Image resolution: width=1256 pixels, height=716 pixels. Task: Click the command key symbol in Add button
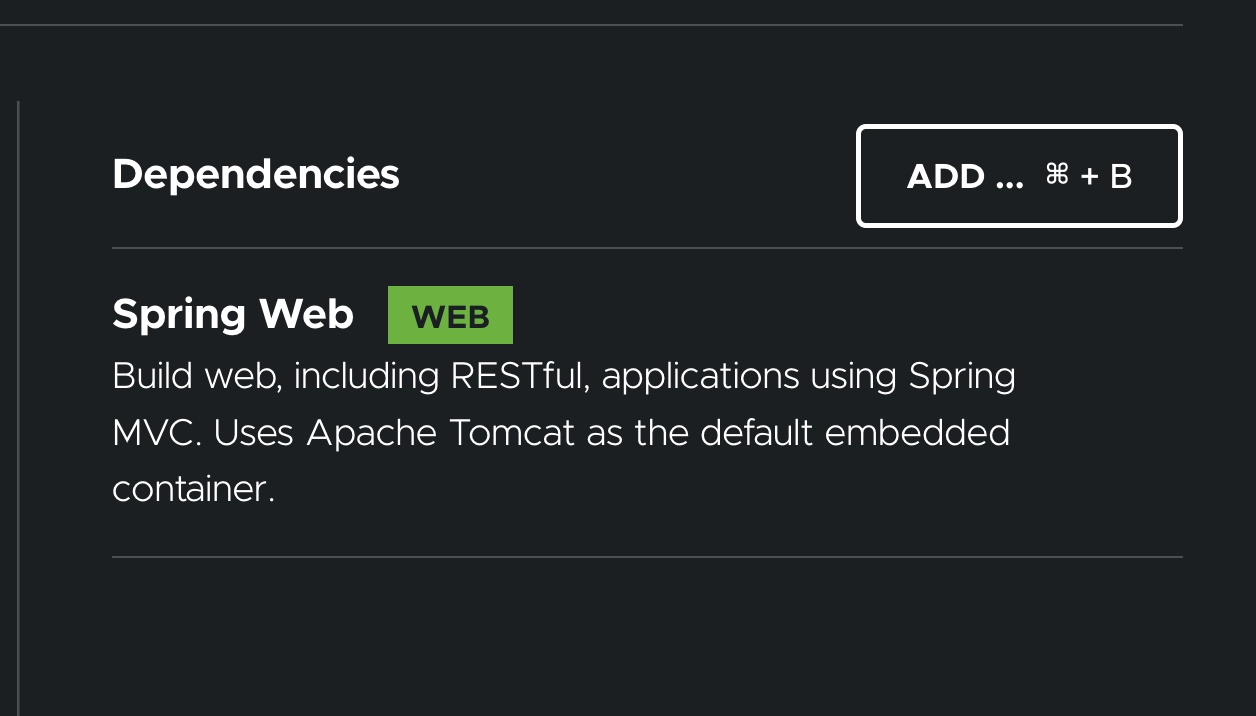[1057, 175]
